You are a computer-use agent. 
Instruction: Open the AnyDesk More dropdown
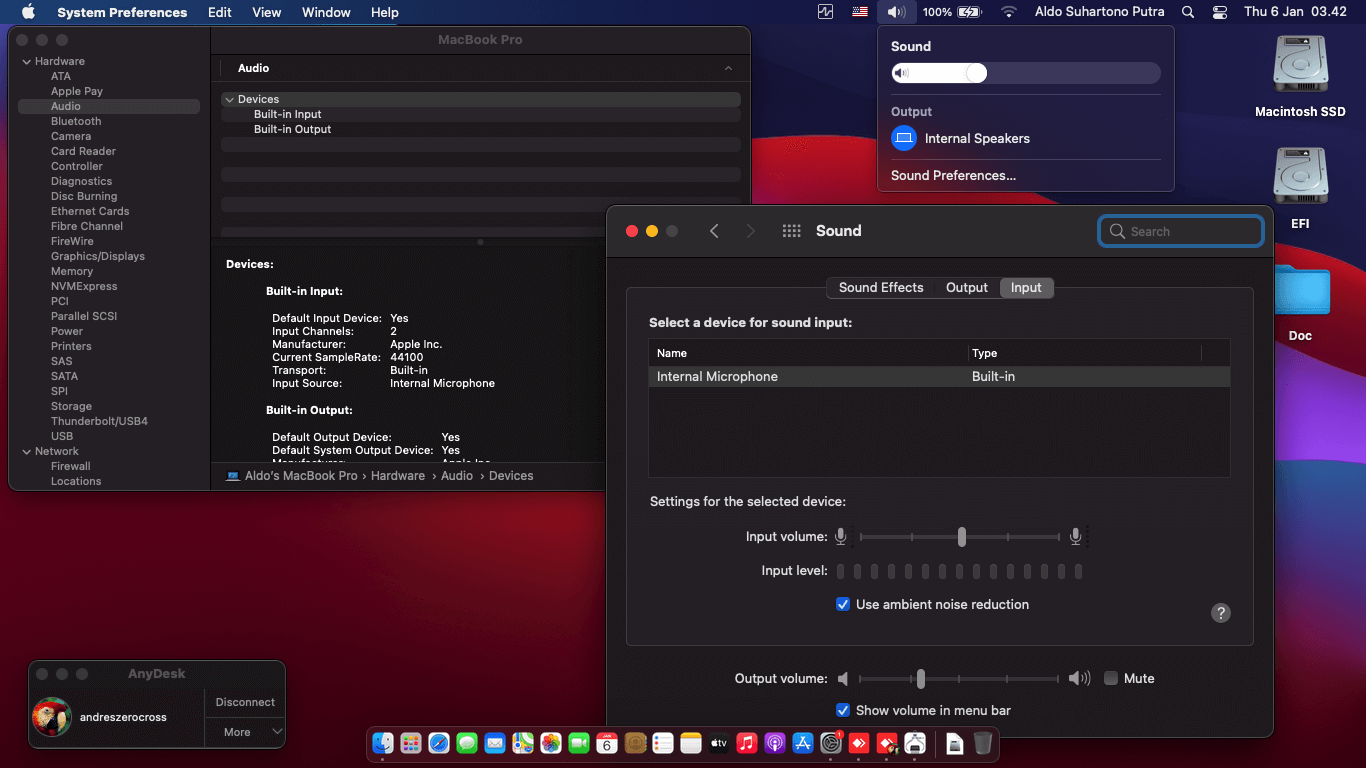coord(245,732)
